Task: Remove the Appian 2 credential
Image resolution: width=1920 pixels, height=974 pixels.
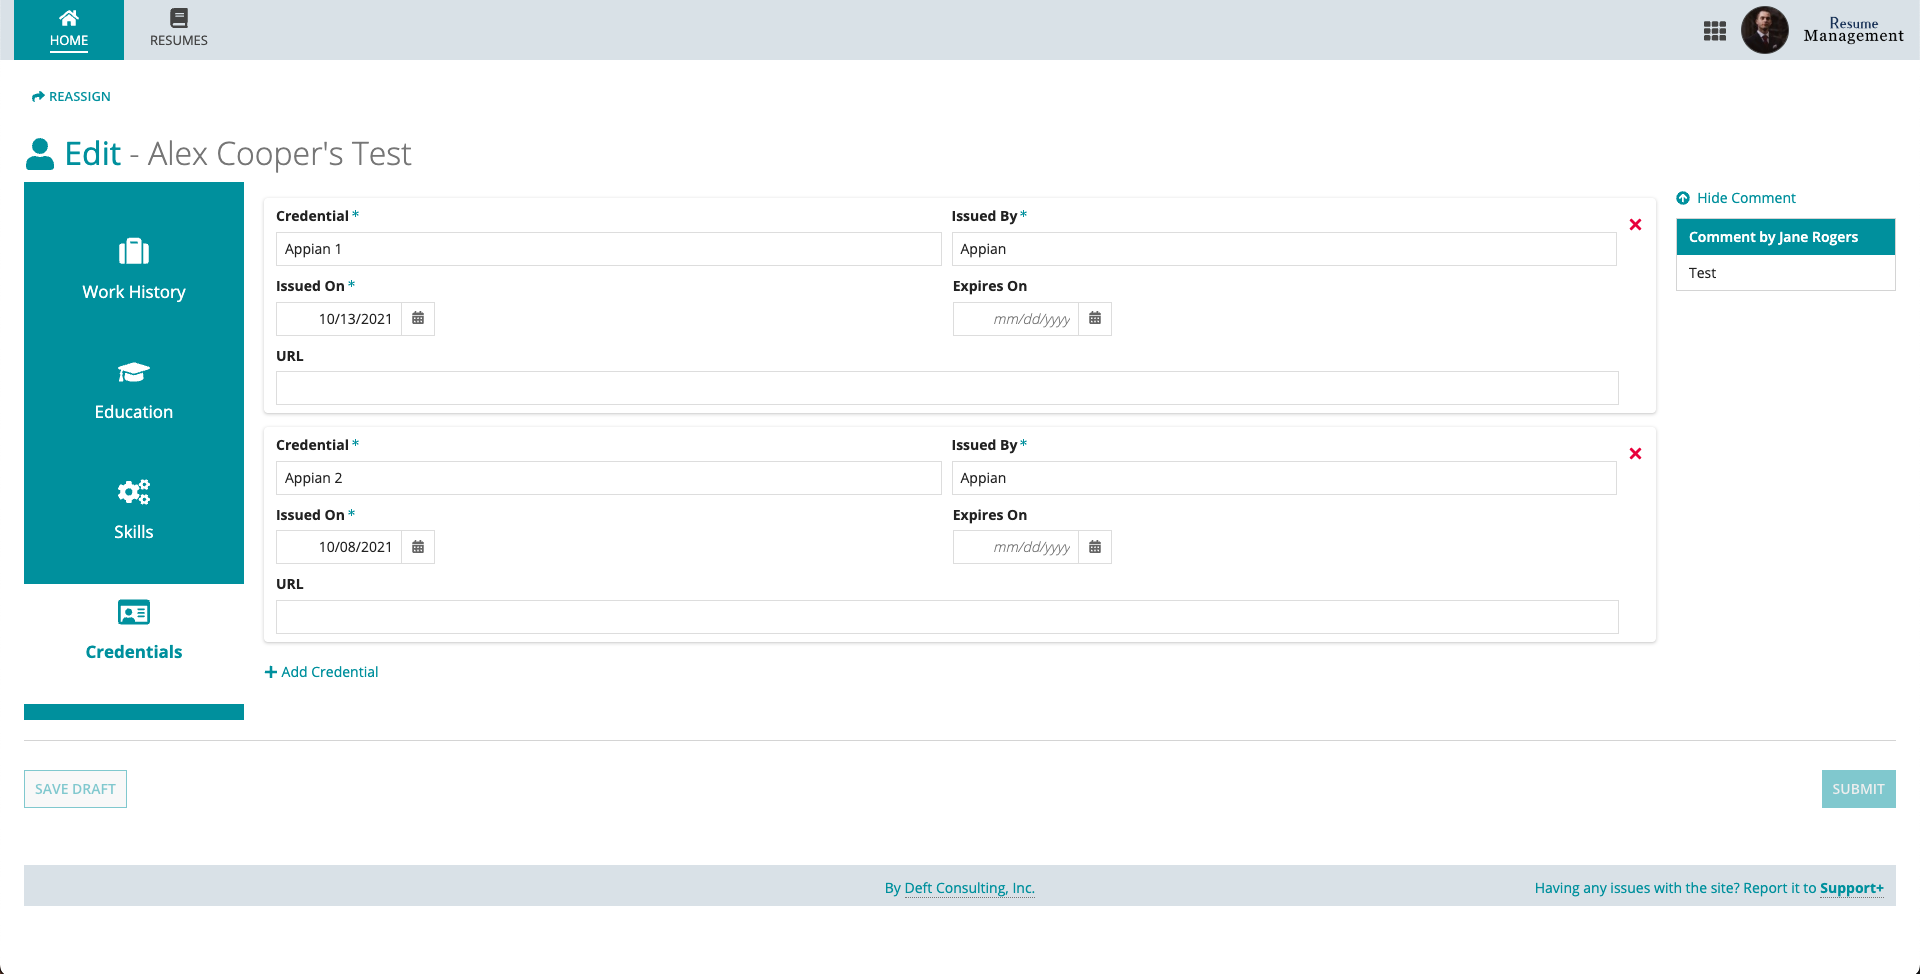Action: click(1636, 454)
